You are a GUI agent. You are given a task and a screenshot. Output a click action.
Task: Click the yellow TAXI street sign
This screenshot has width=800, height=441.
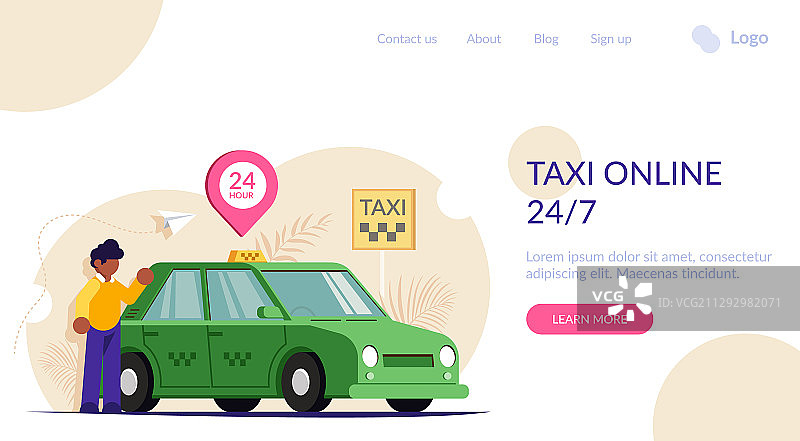[384, 219]
